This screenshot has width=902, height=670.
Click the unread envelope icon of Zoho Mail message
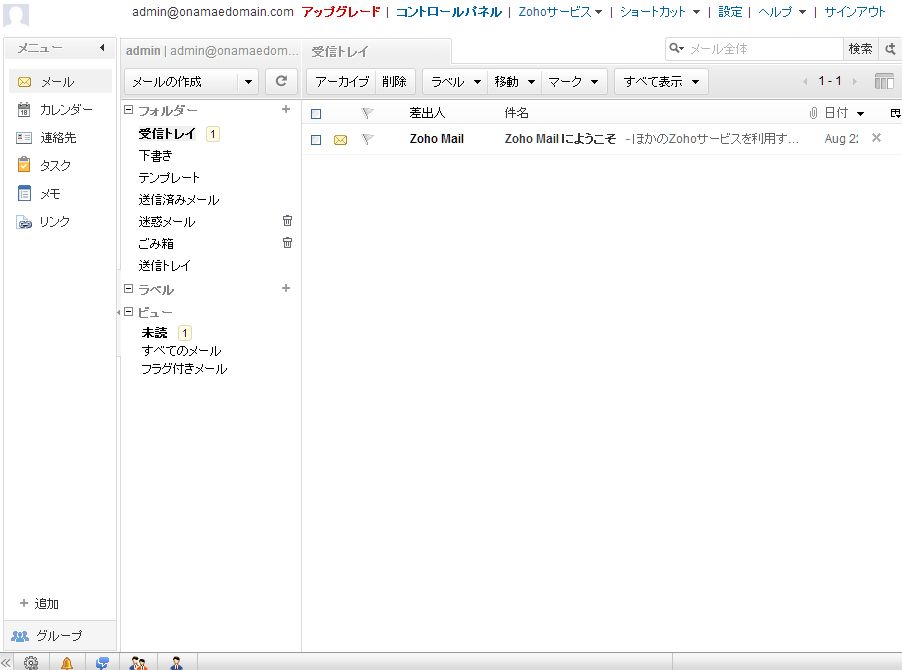pos(341,139)
